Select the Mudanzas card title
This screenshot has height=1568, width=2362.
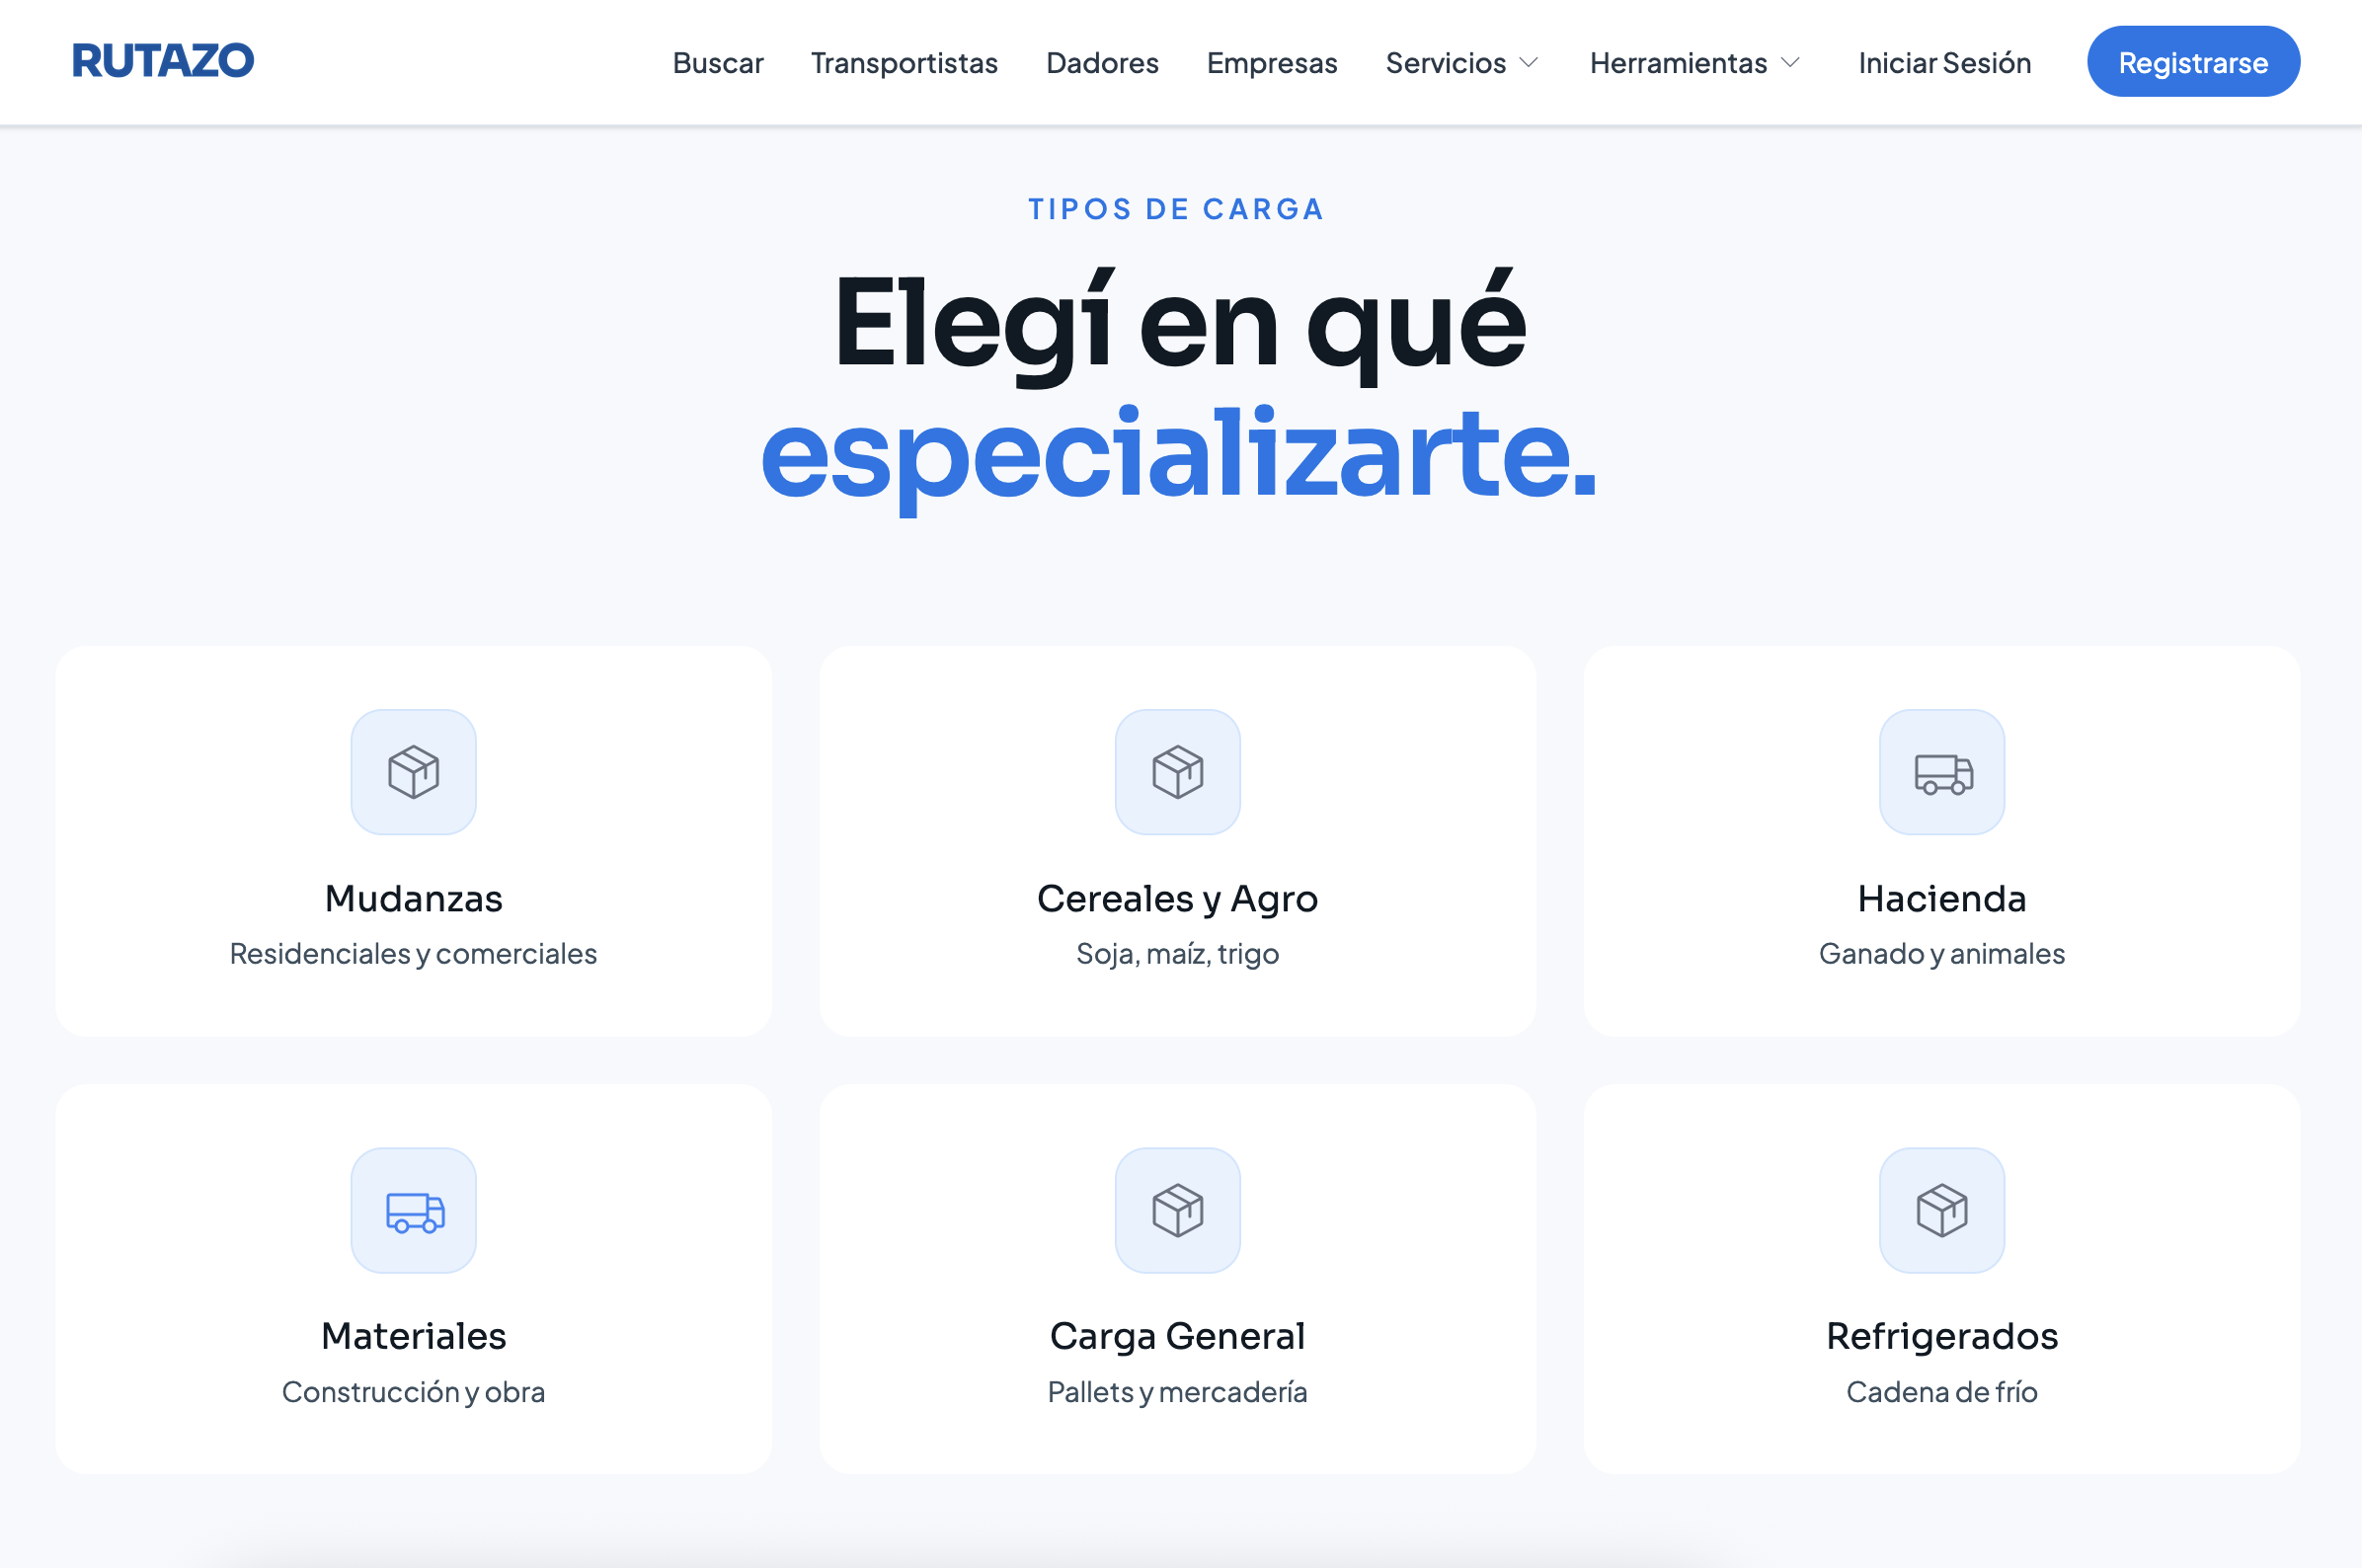413,898
